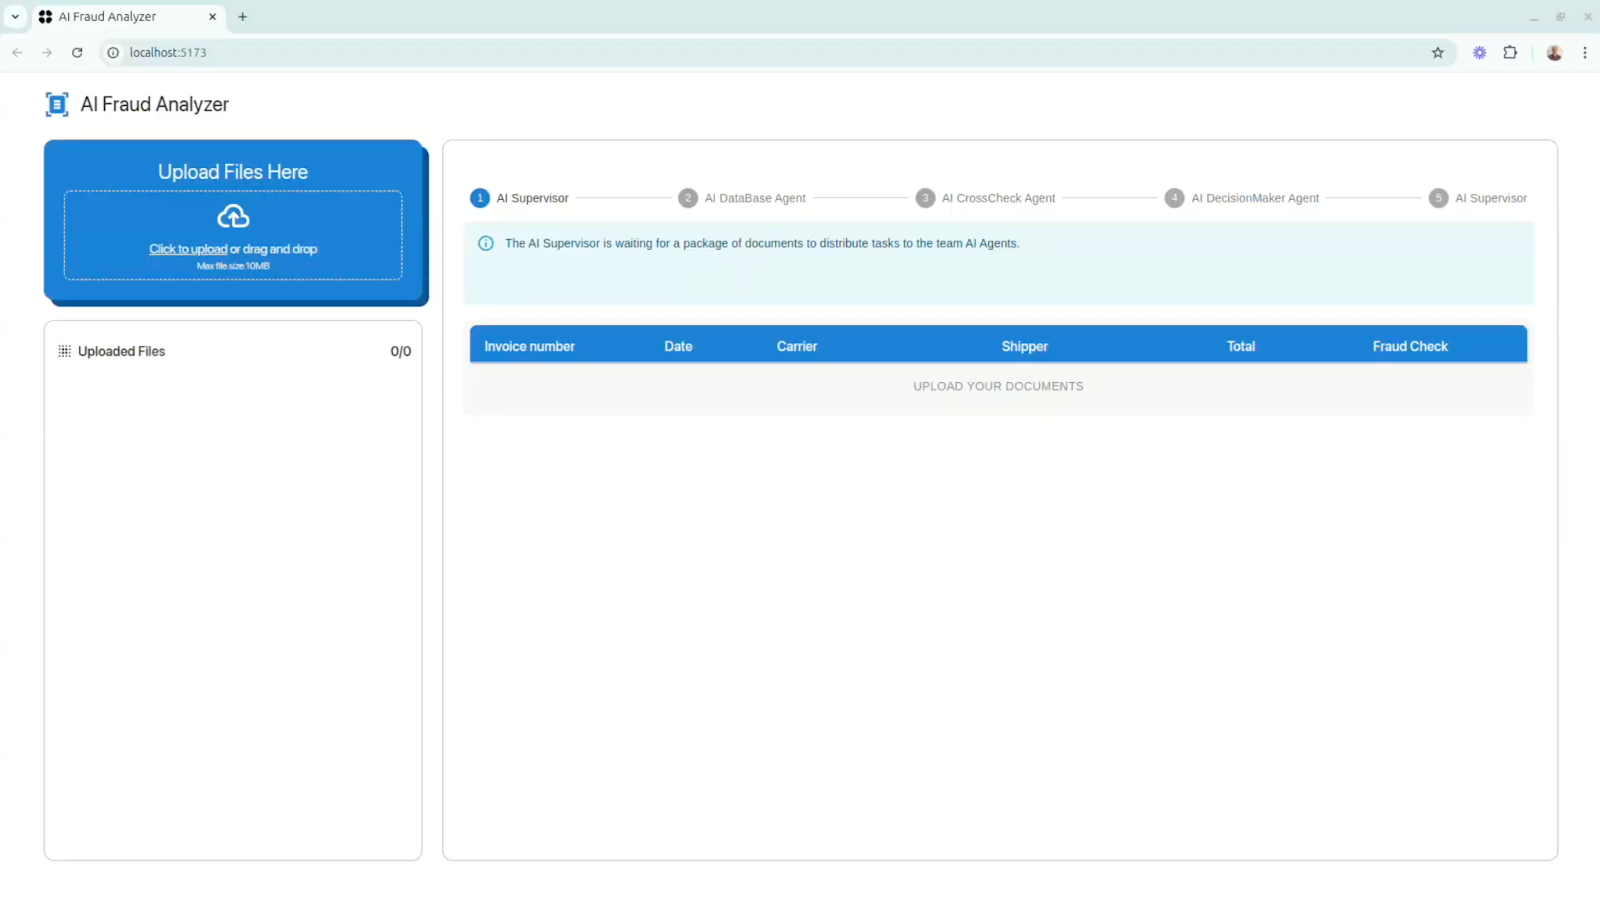Open the browser extensions puzzle icon
This screenshot has width=1600, height=900.
tap(1510, 53)
